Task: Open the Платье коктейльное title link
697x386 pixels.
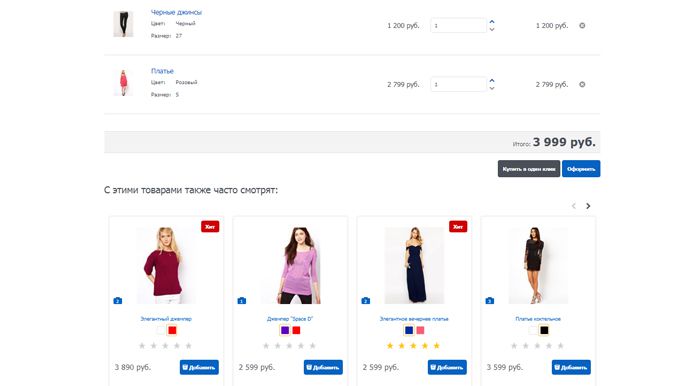Action: coord(538,319)
